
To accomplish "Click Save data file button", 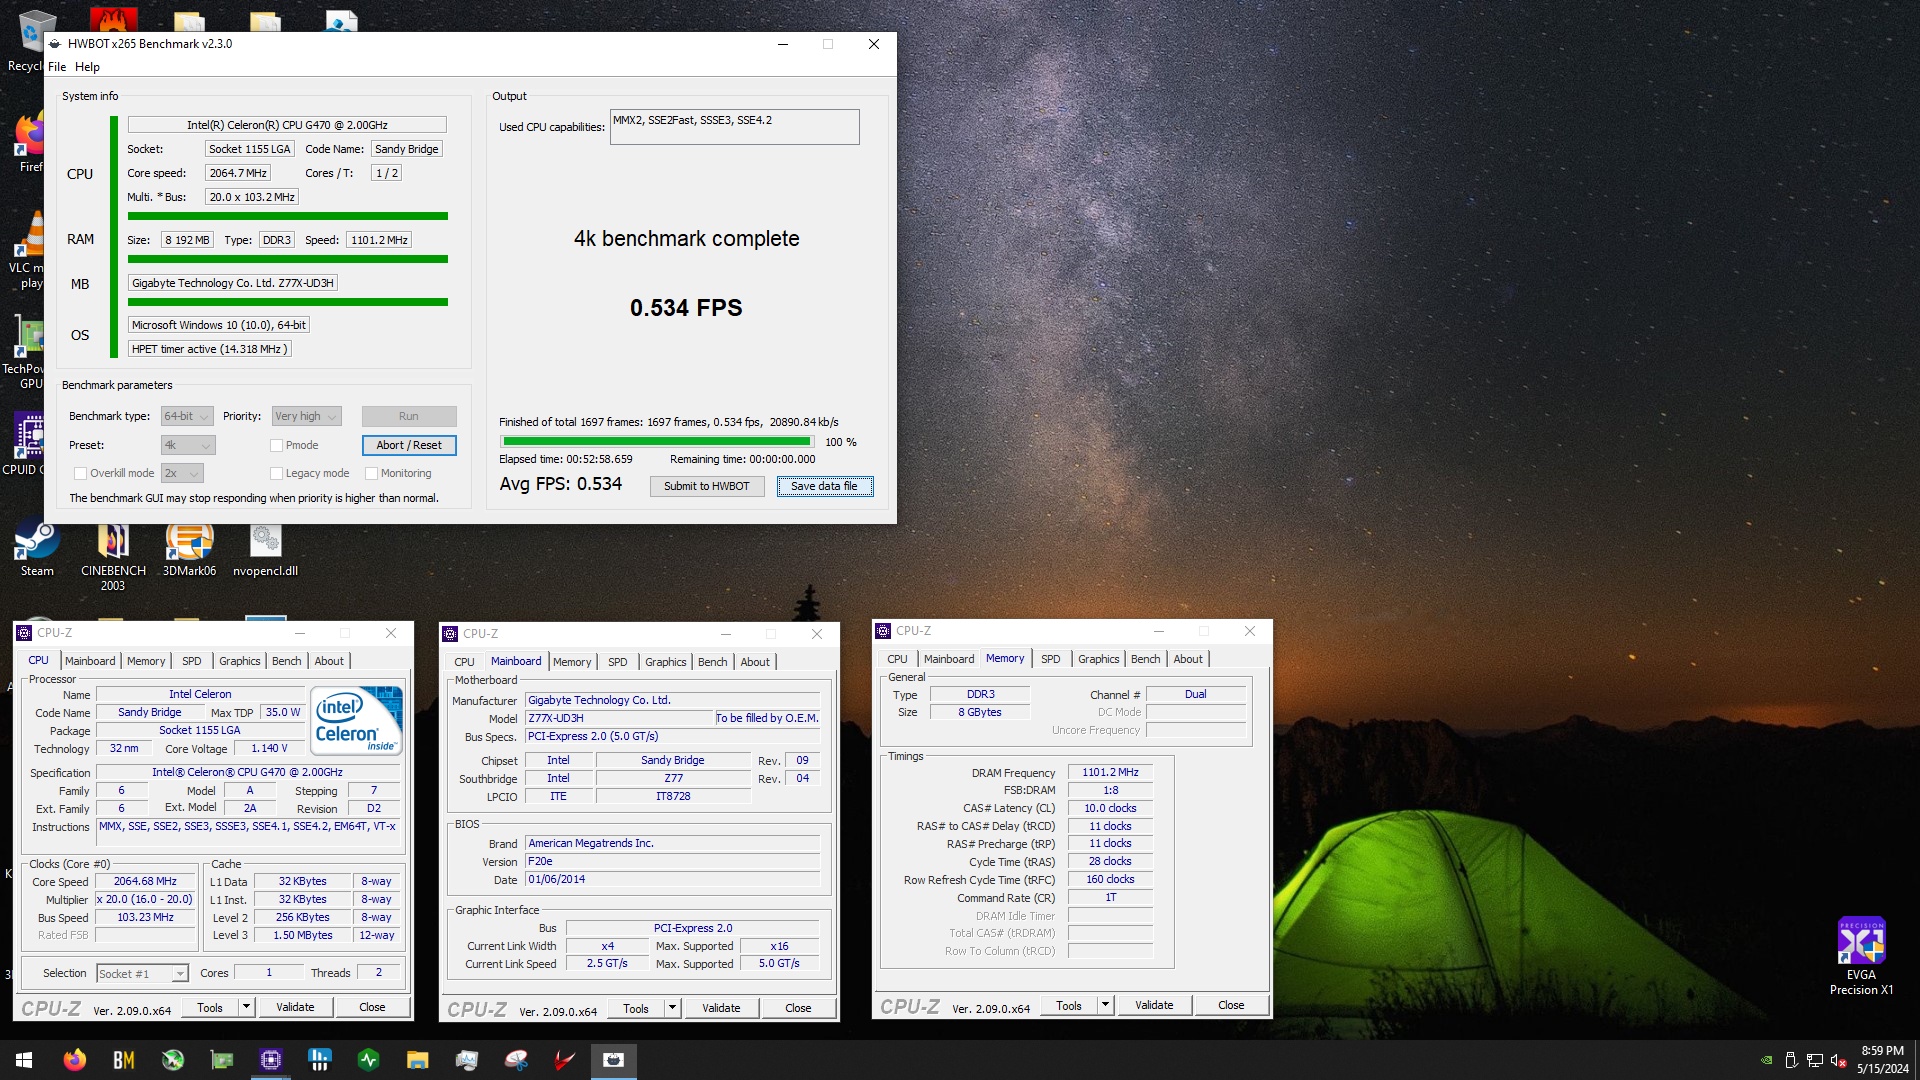I will [x=824, y=487].
